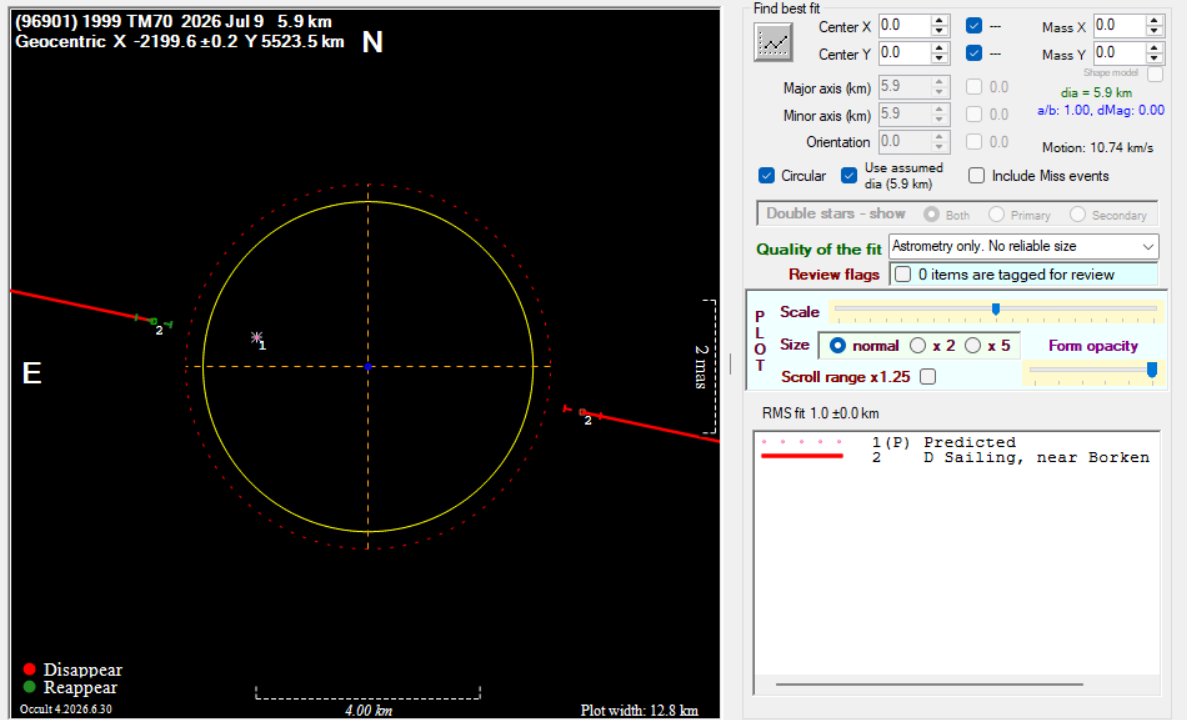The width and height of the screenshot is (1187, 720).
Task: Click the Occult 4.2026.6.30 version text
Action: 66,709
